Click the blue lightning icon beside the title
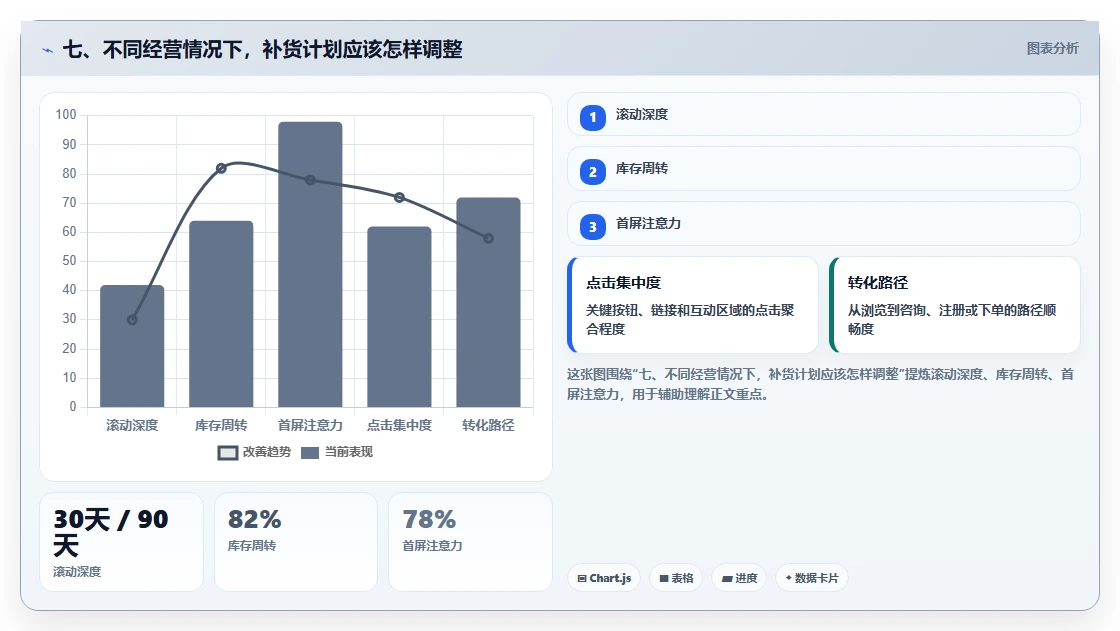 48,50
